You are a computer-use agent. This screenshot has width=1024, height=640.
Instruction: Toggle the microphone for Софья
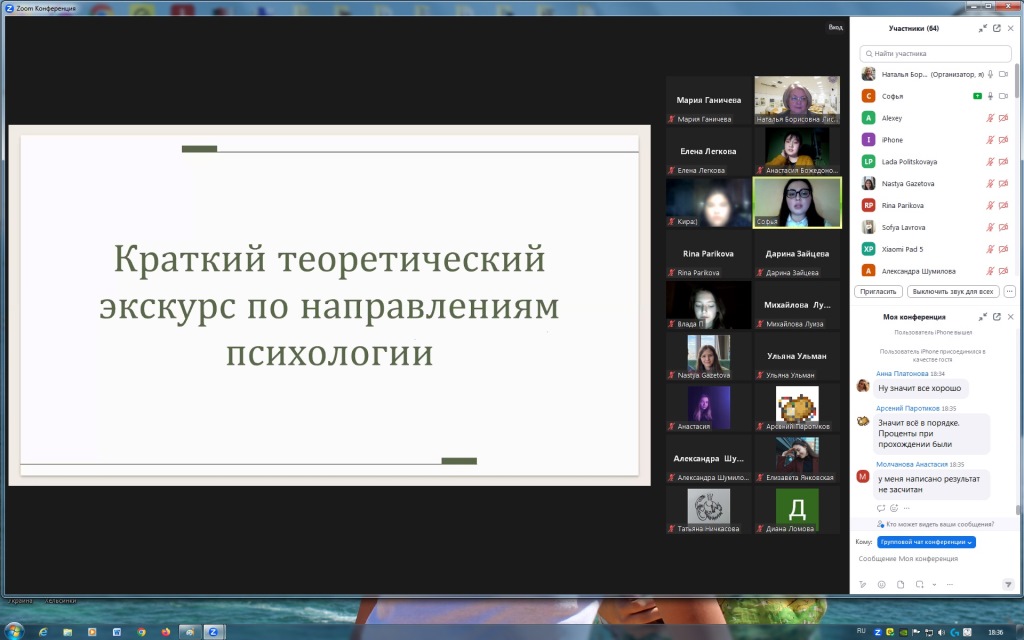[x=990, y=96]
